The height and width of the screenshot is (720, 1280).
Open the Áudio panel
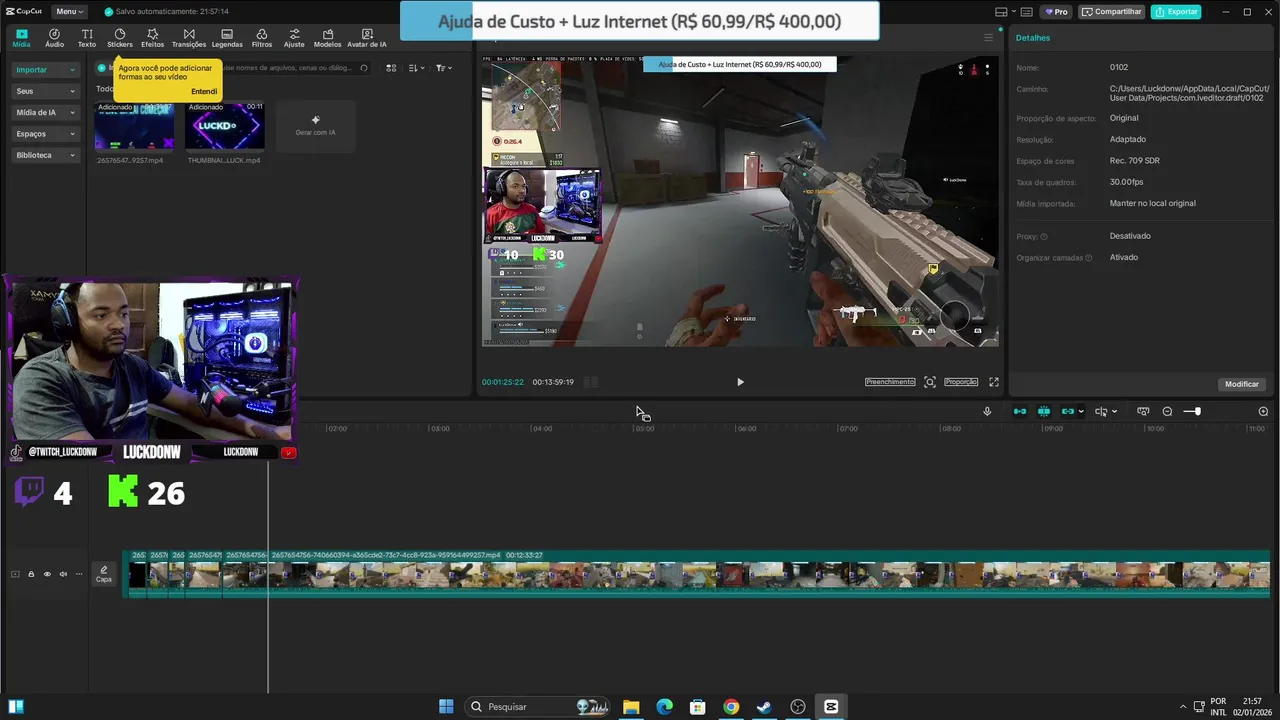(x=54, y=38)
